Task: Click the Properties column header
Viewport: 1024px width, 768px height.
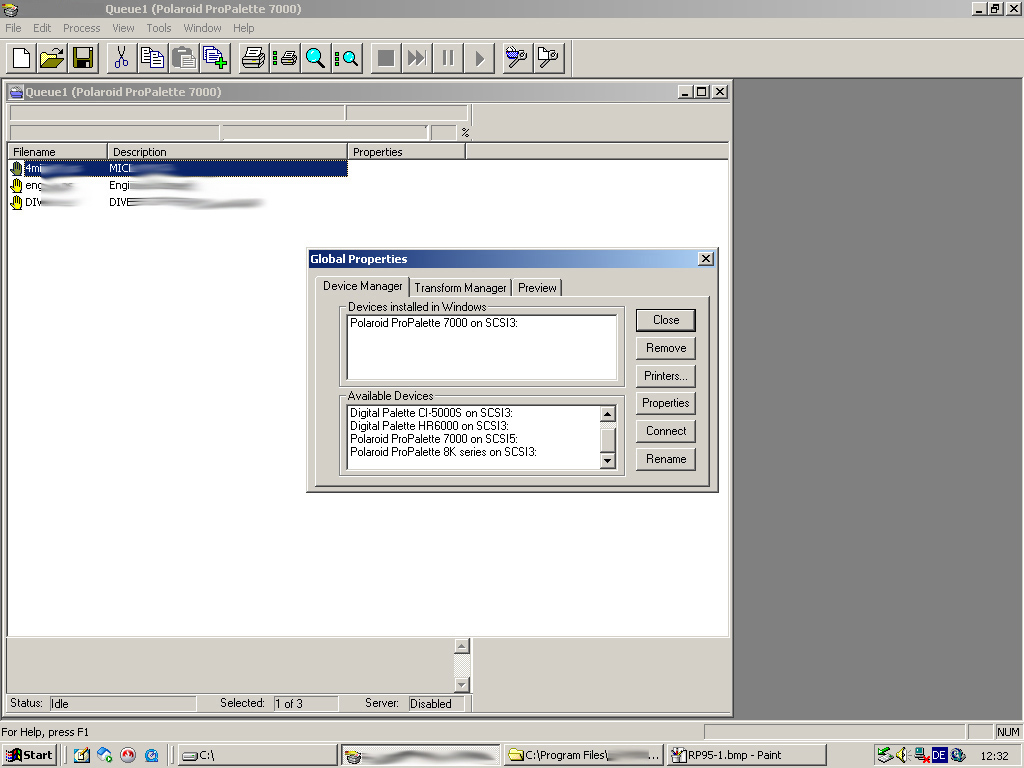Action: tap(406, 152)
